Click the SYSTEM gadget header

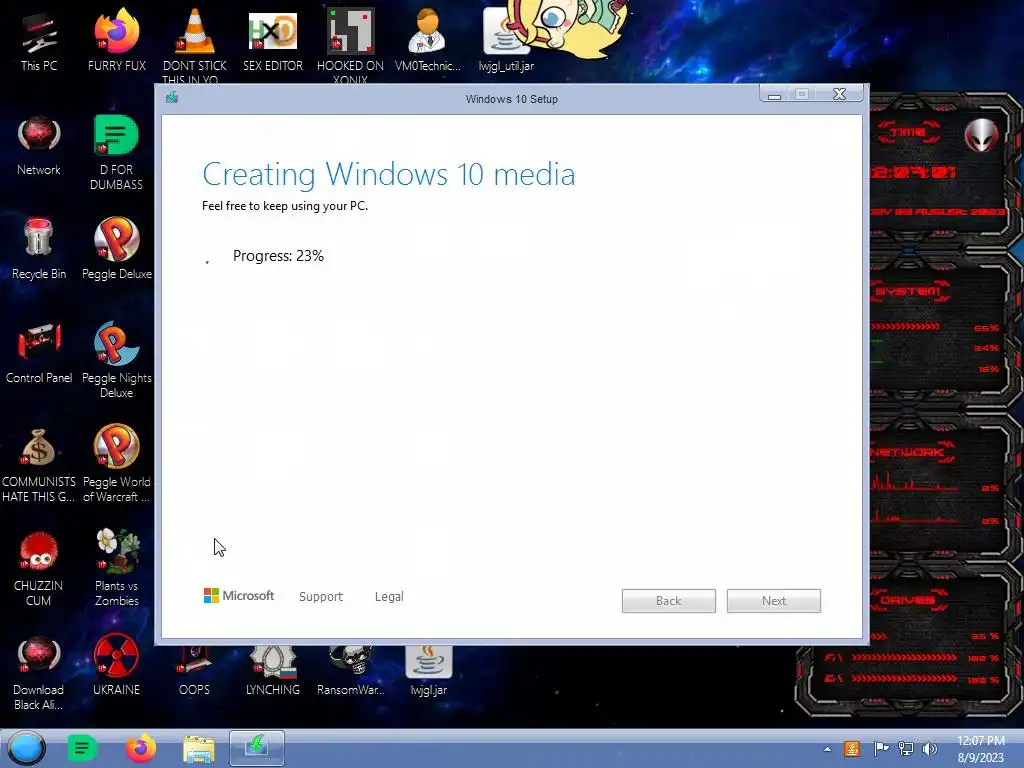pos(909,291)
